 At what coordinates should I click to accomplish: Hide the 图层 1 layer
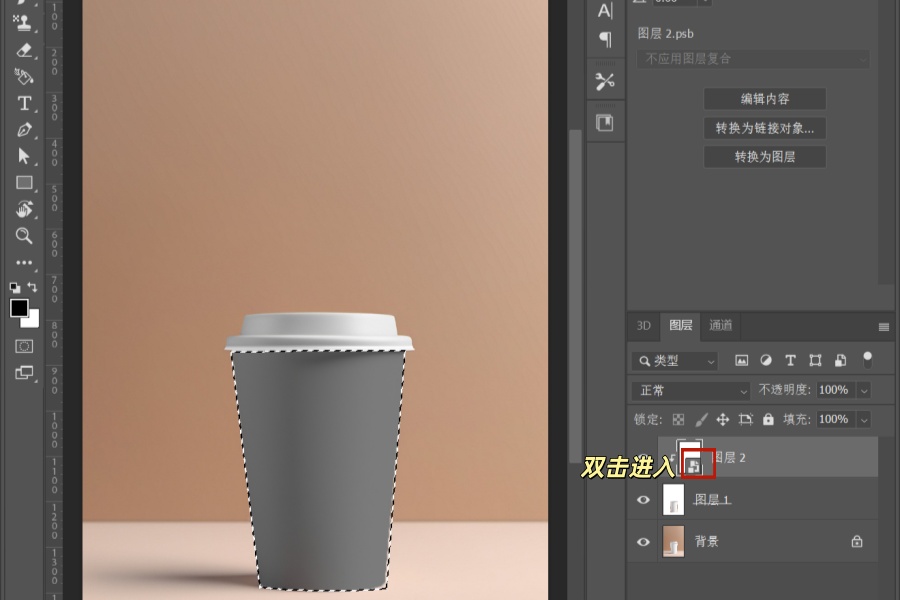click(643, 500)
